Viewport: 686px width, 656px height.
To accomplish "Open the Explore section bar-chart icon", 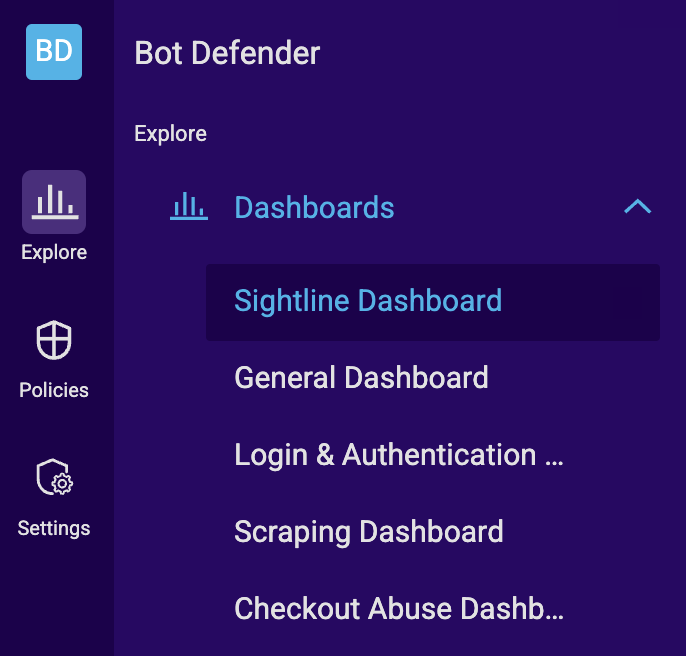I will [54, 202].
